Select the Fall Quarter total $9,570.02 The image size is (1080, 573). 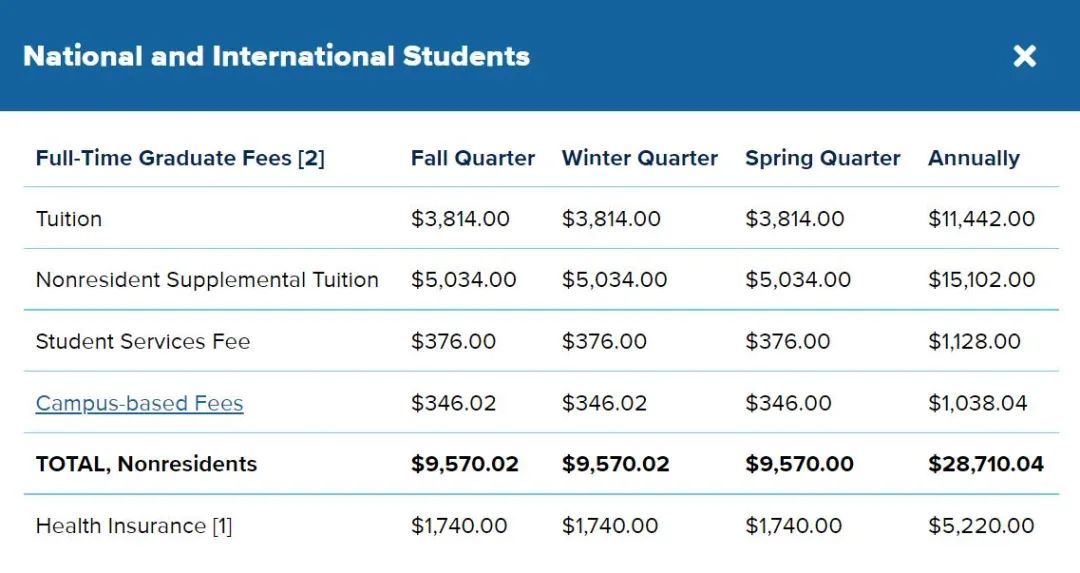tap(464, 463)
